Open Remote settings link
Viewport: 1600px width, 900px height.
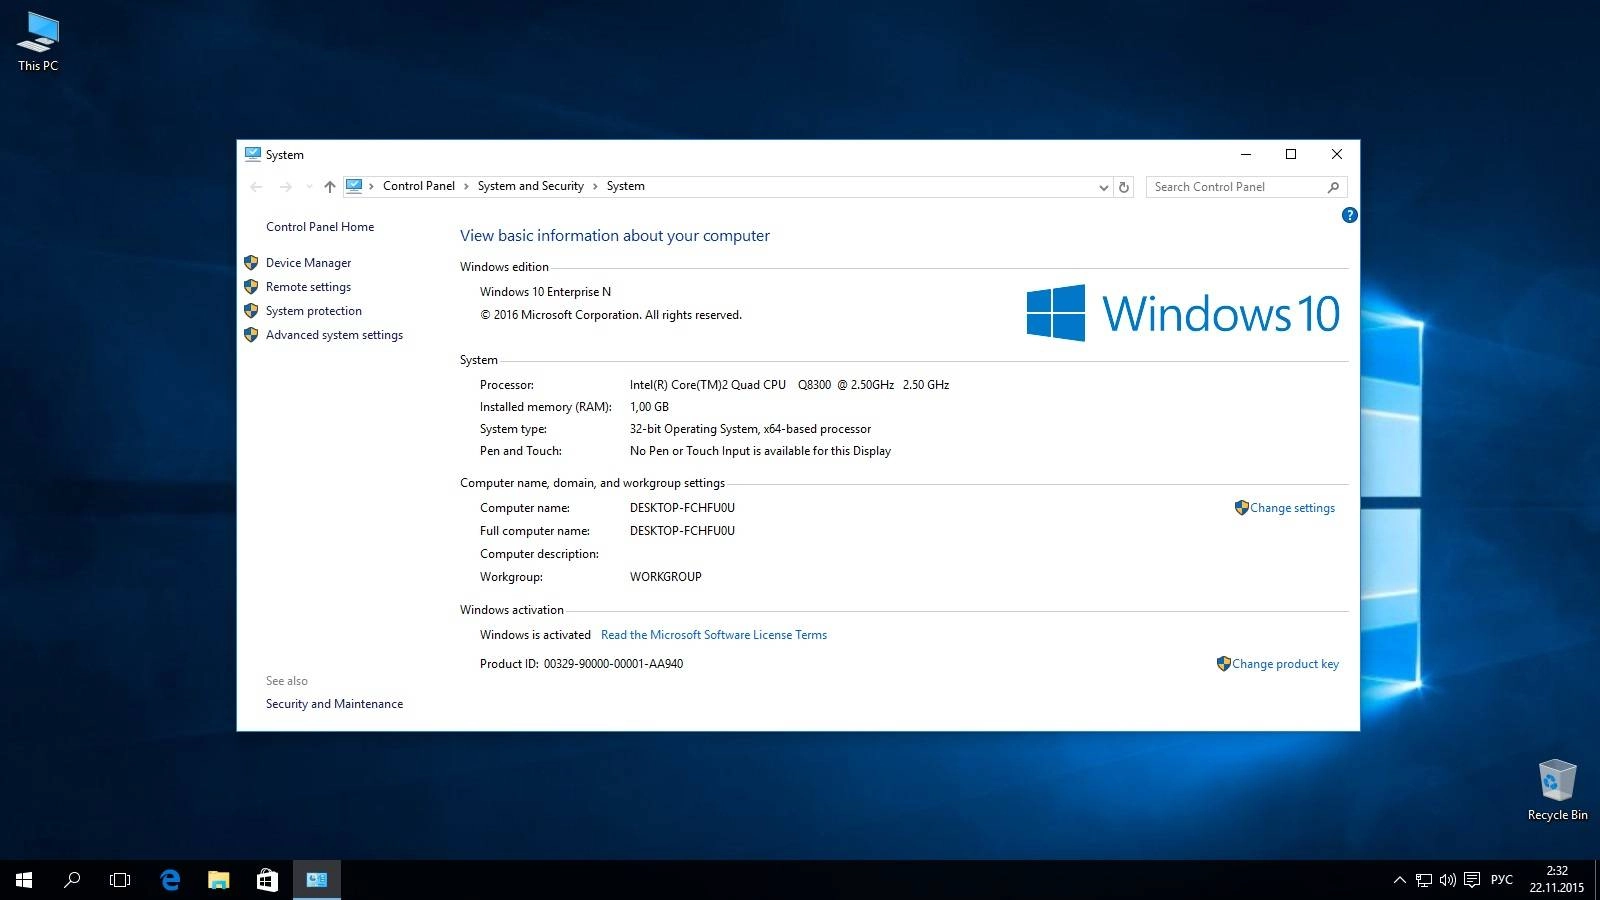point(308,287)
